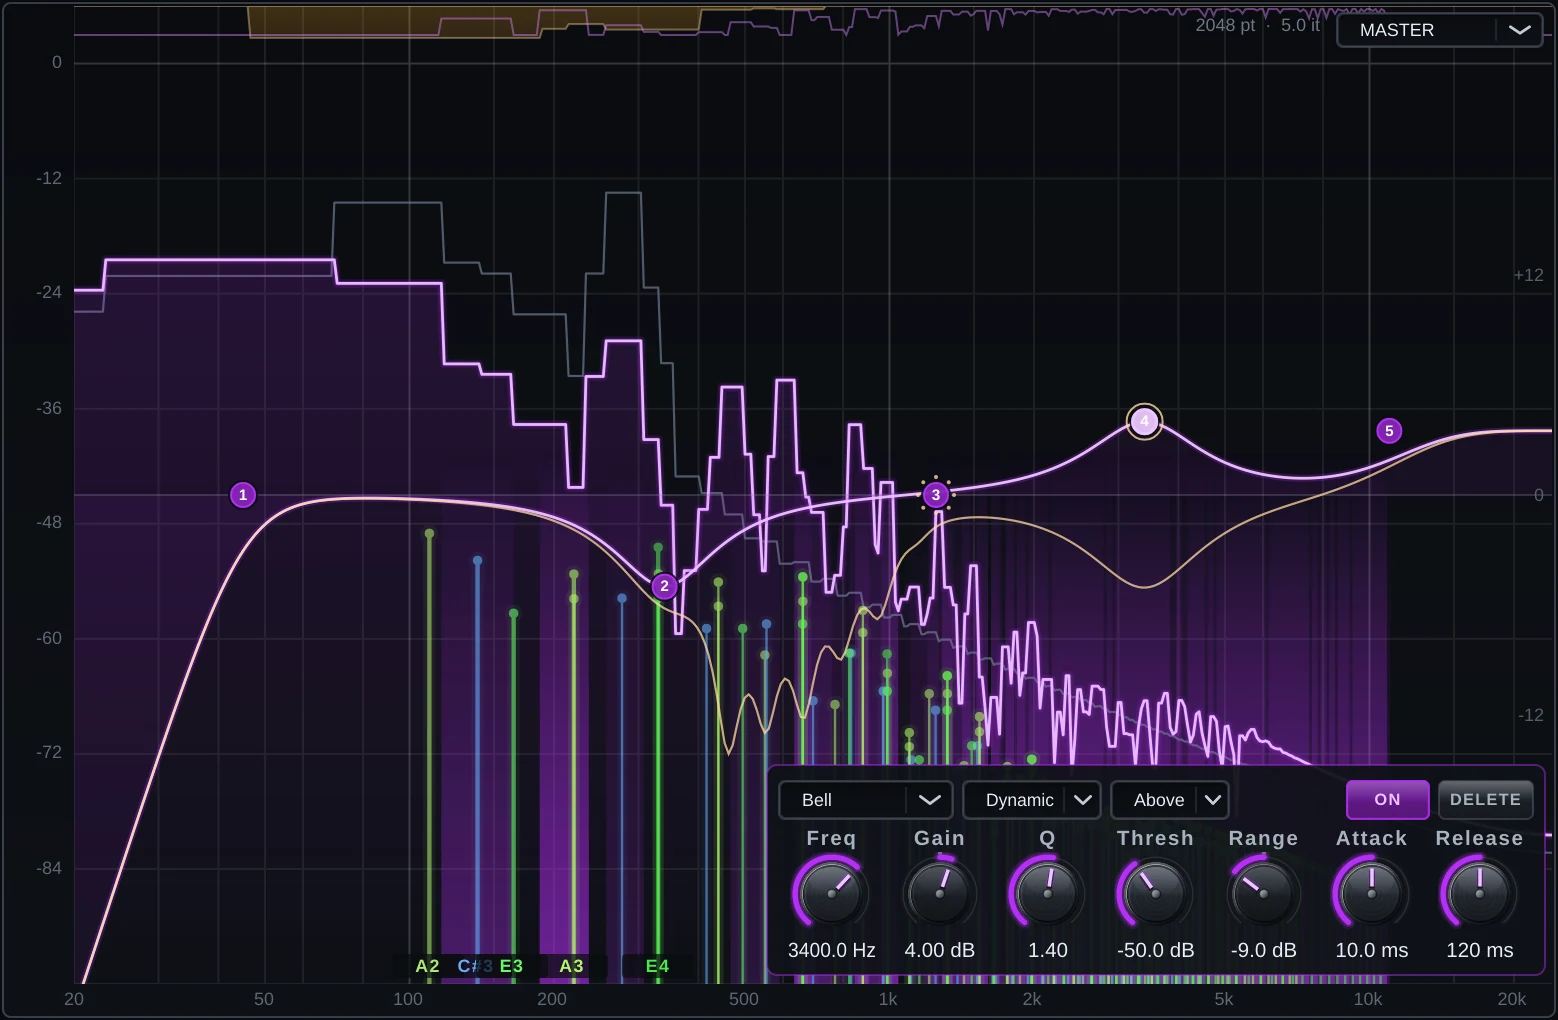Click the -9.0 dB range value
Image resolution: width=1558 pixels, height=1020 pixels.
click(x=1263, y=950)
